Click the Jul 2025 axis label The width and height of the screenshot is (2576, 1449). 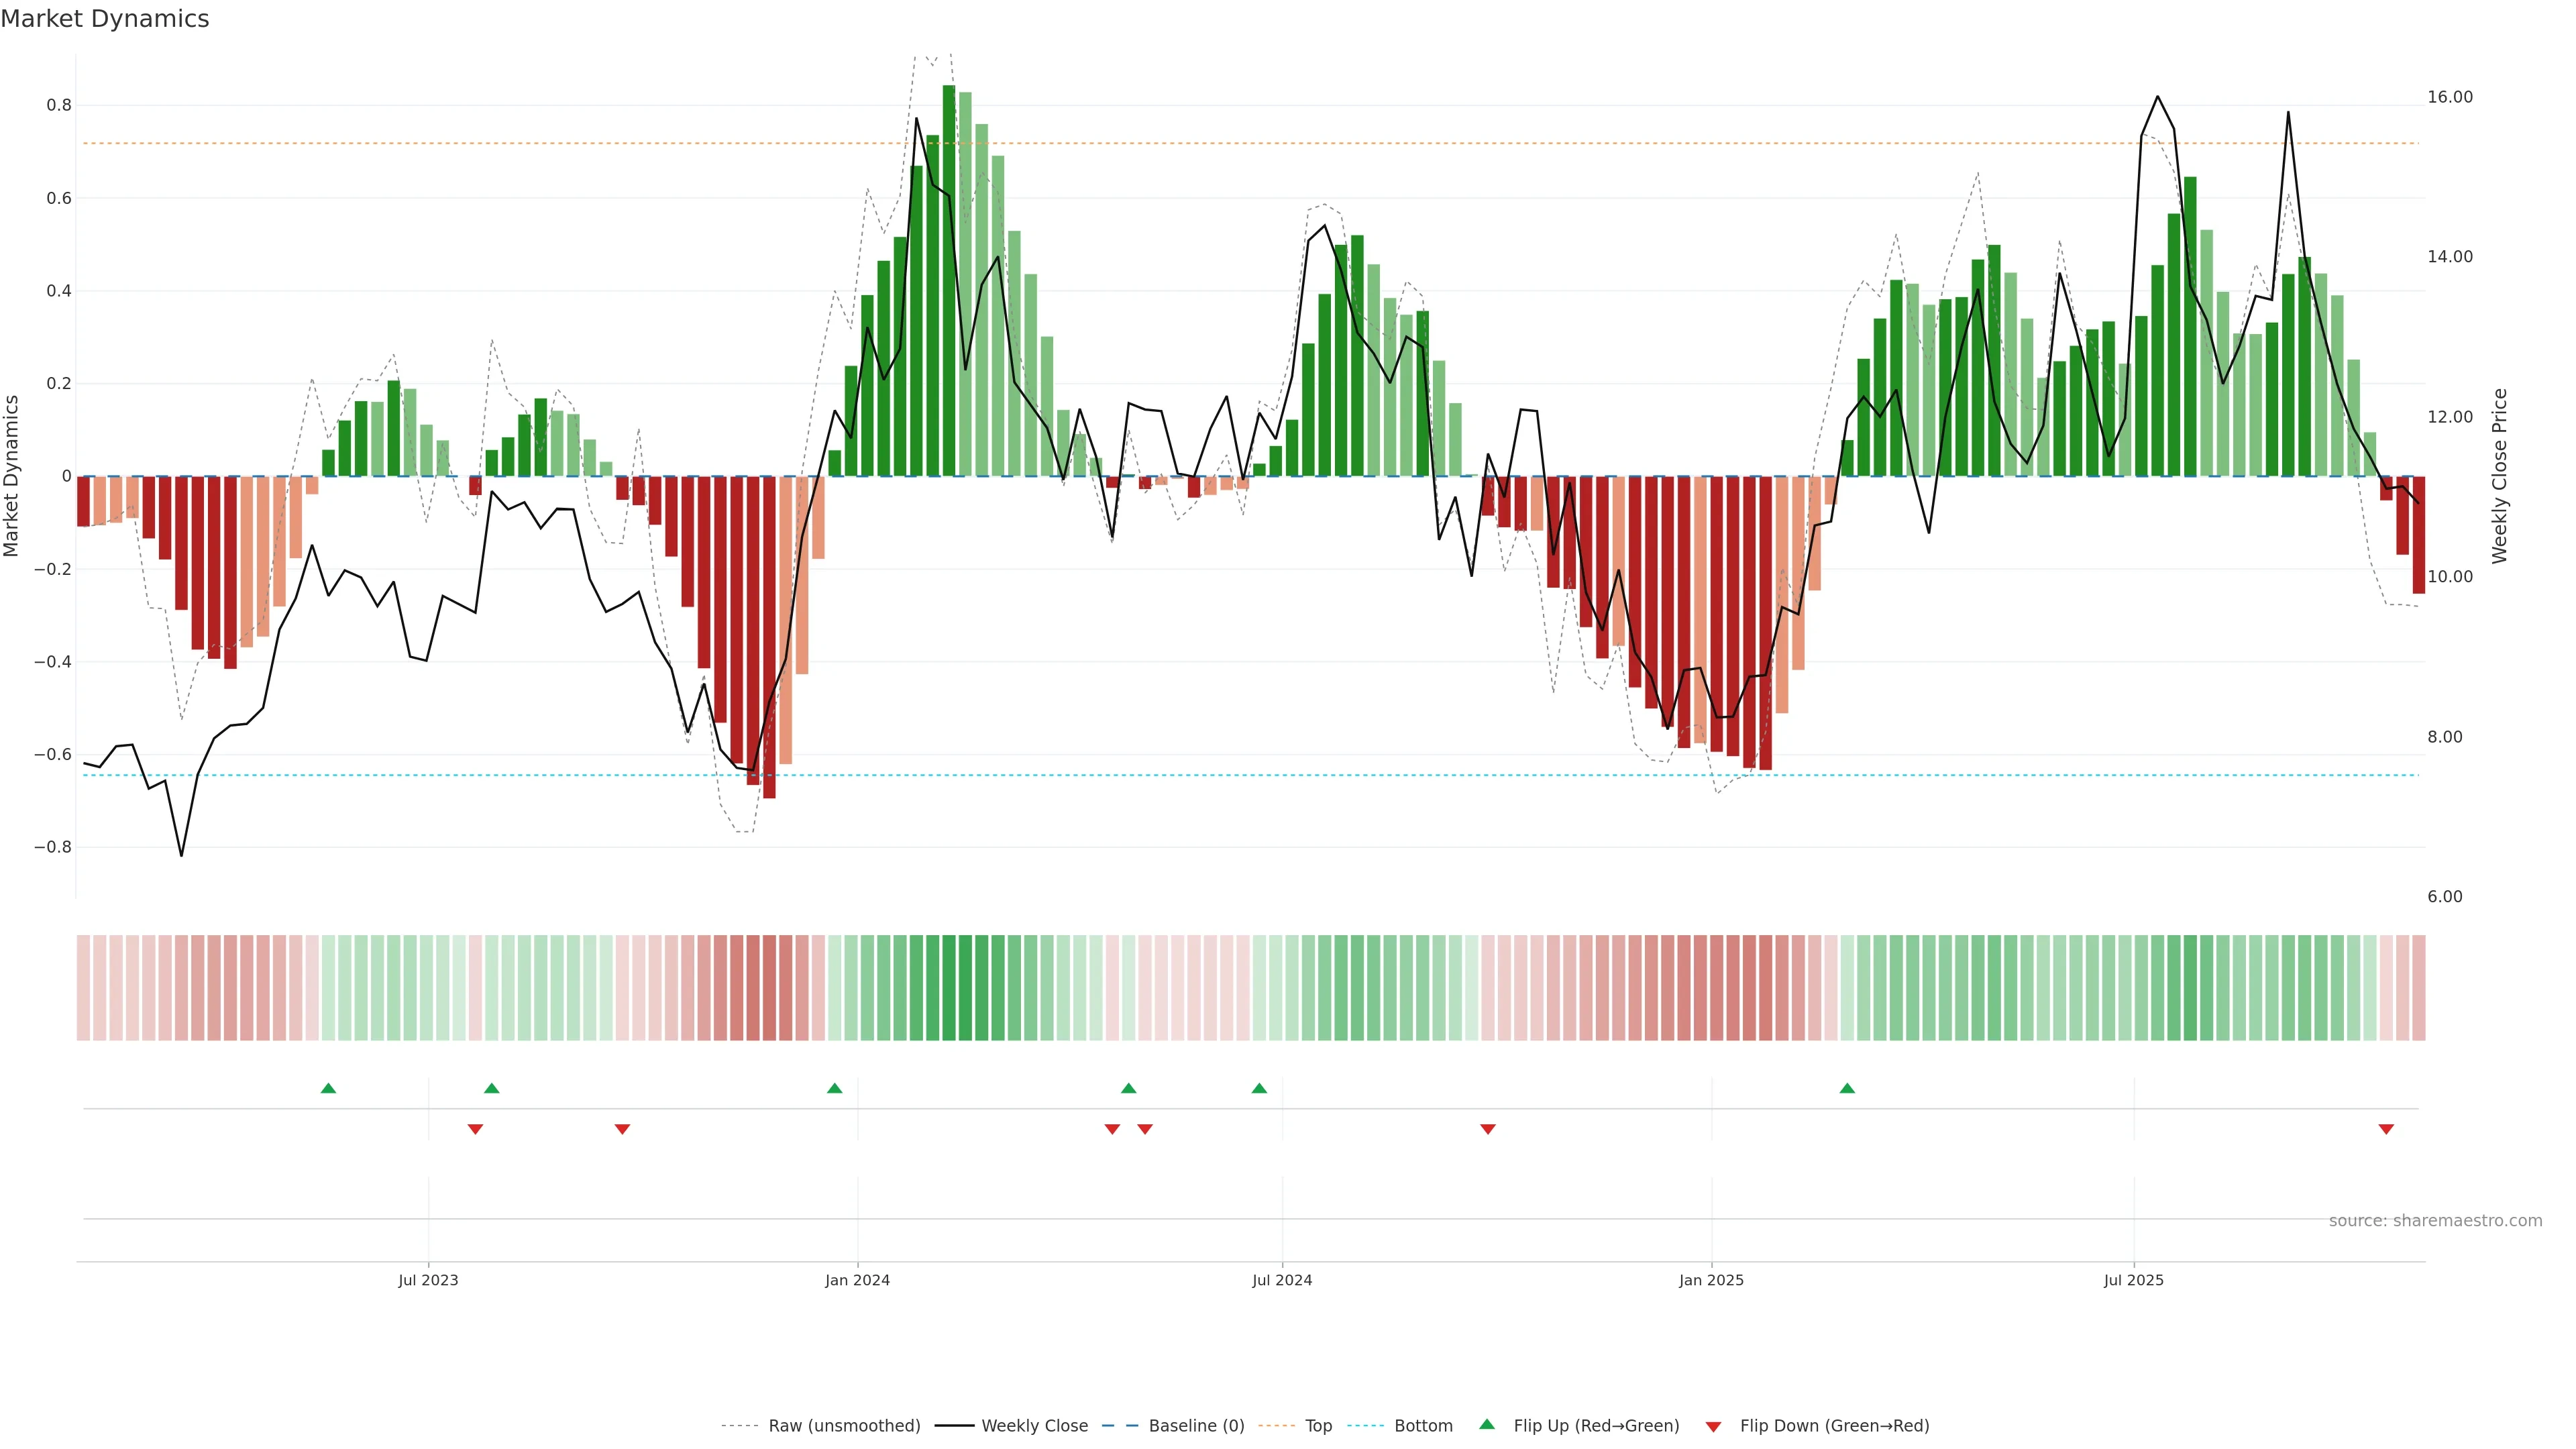pos(2133,1280)
